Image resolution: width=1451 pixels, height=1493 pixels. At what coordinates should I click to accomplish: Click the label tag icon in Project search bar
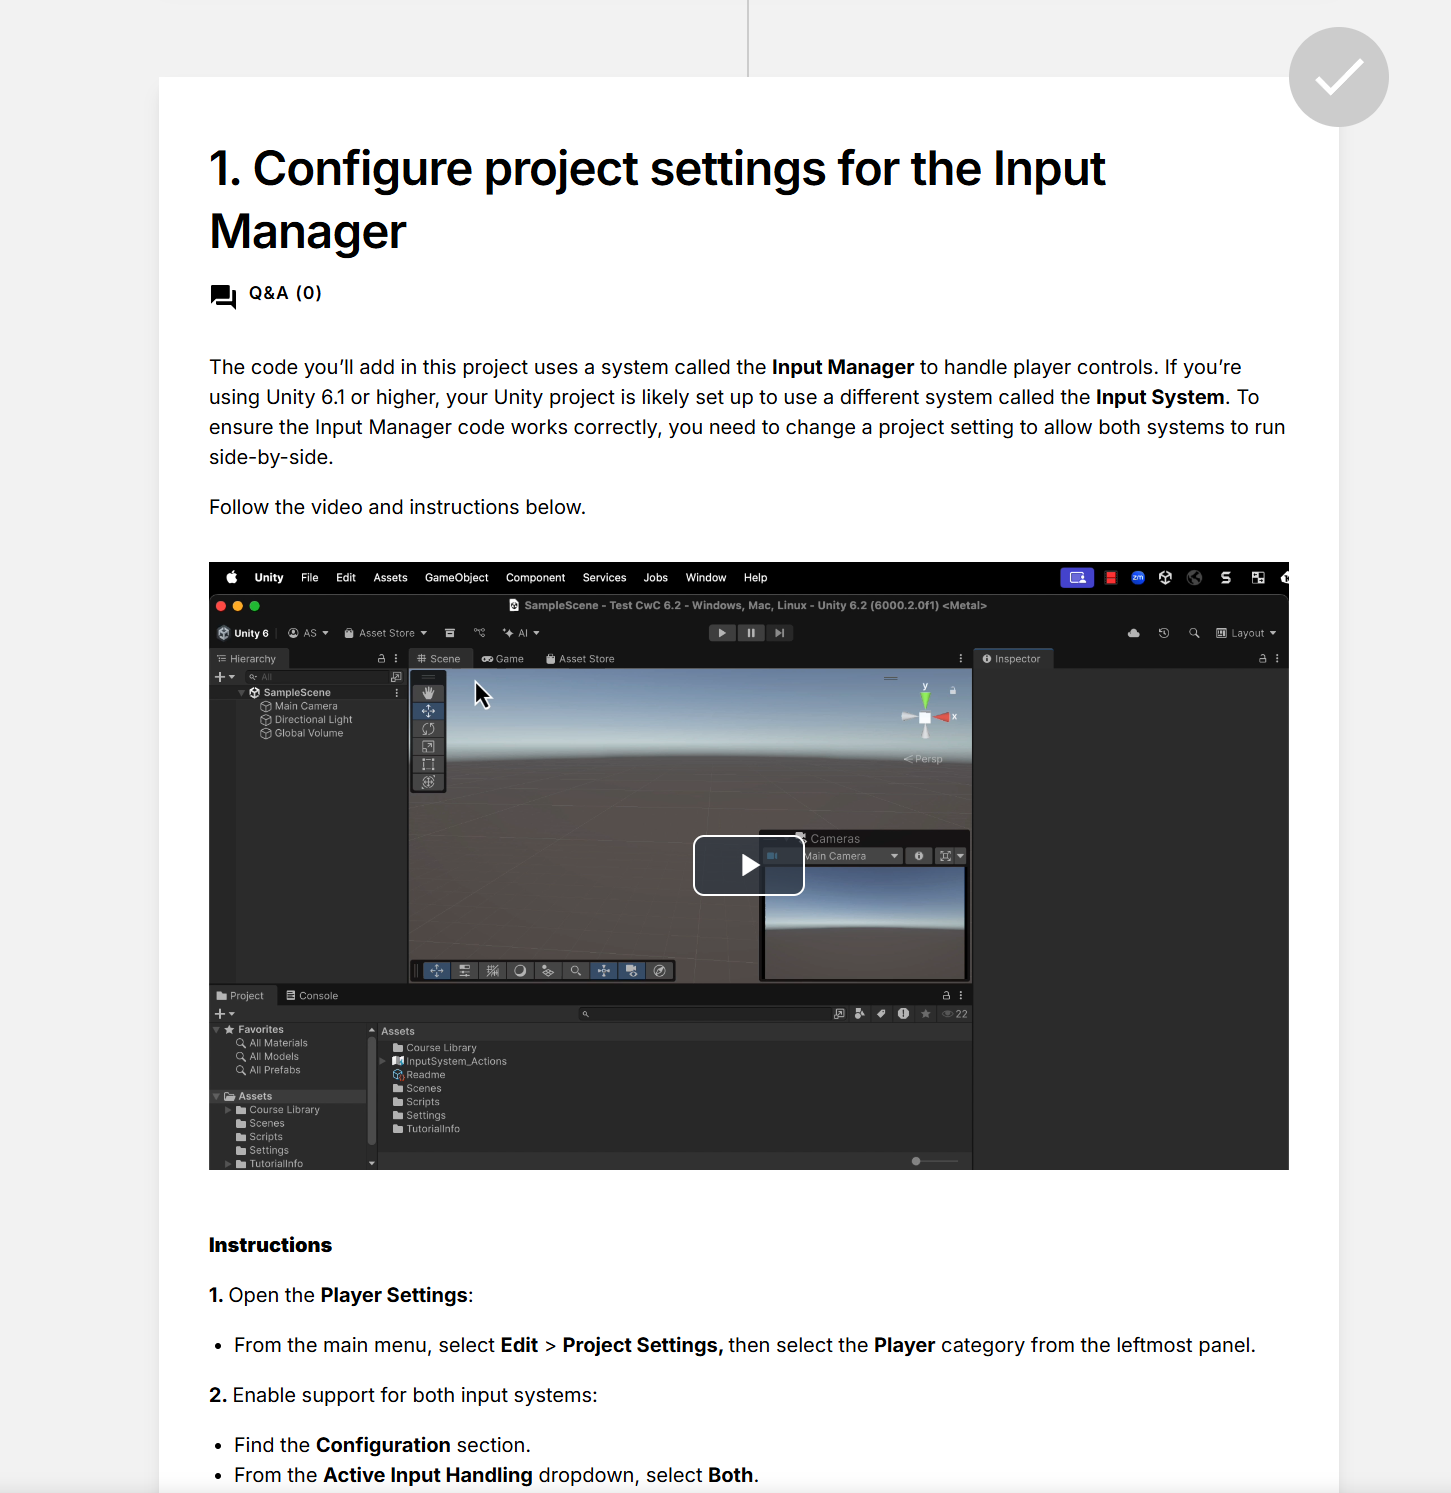tap(881, 1014)
